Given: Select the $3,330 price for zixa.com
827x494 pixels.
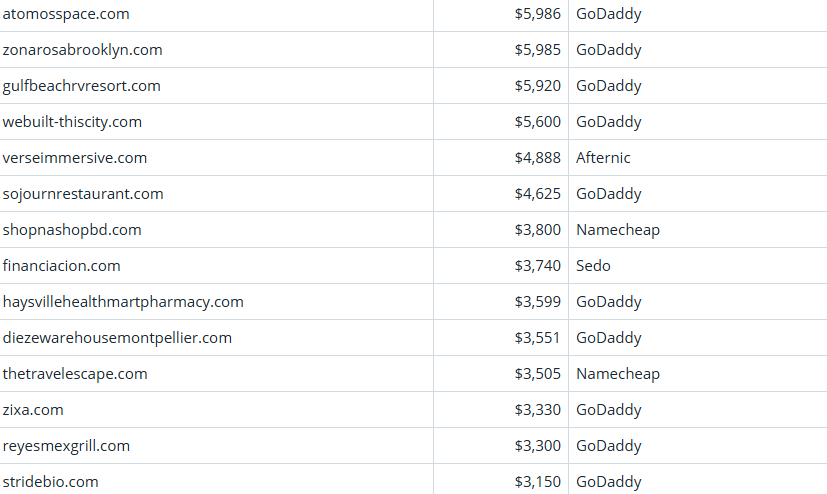Looking at the screenshot, I should point(538,410).
